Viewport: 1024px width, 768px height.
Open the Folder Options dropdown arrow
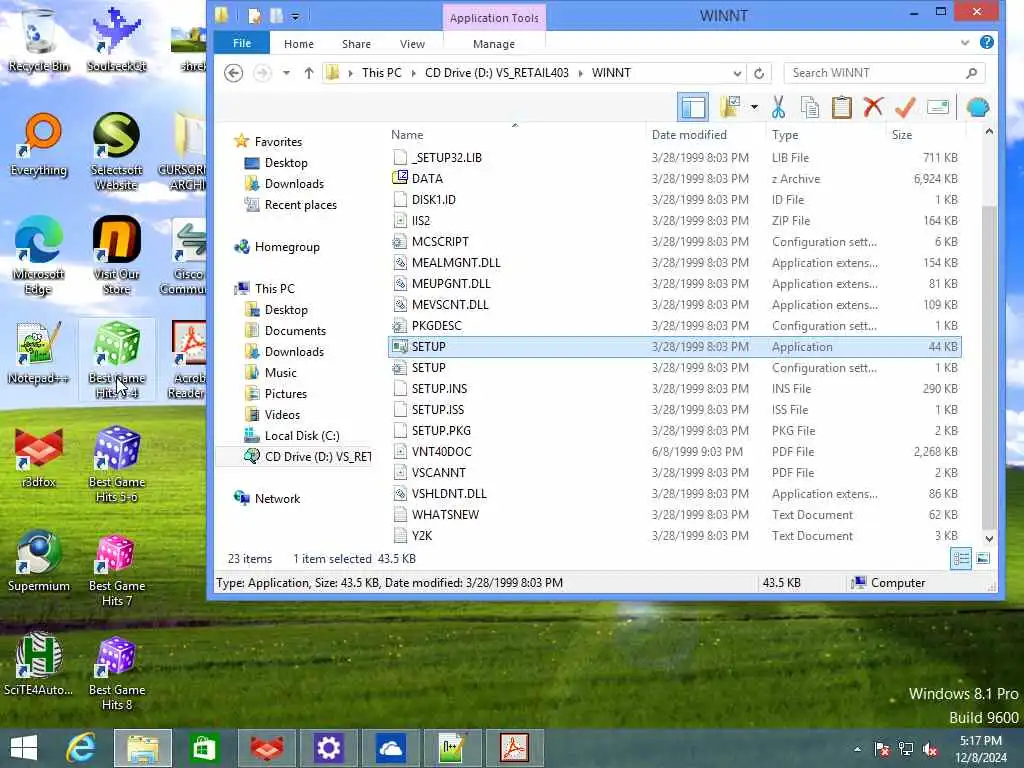coord(754,107)
